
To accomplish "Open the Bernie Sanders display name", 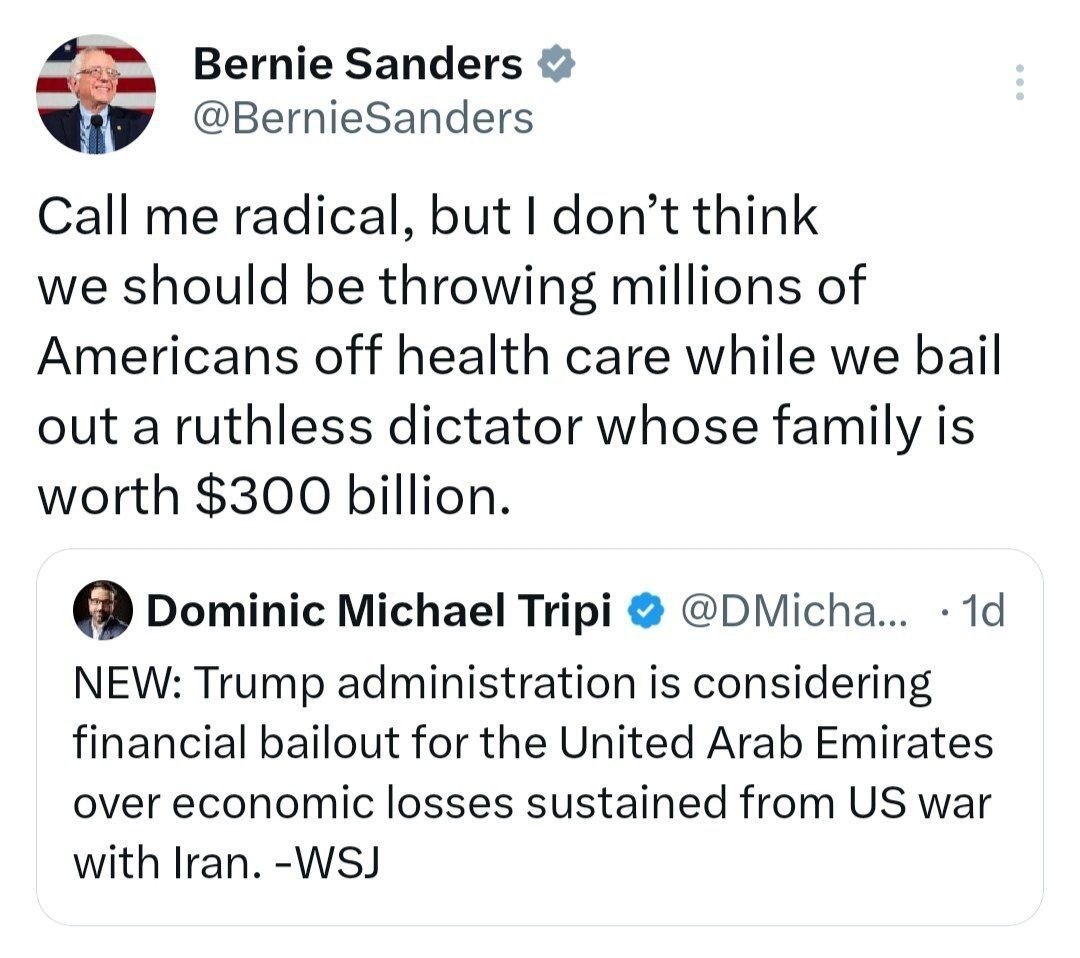I will [357, 65].
